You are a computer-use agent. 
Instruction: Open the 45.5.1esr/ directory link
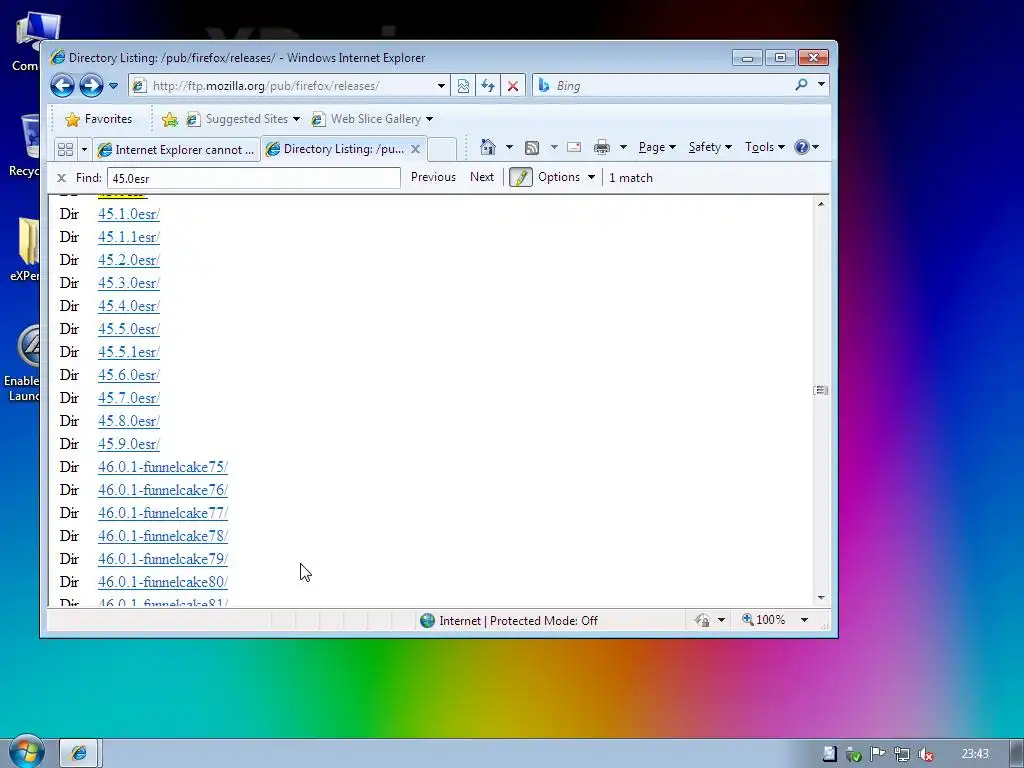(129, 352)
